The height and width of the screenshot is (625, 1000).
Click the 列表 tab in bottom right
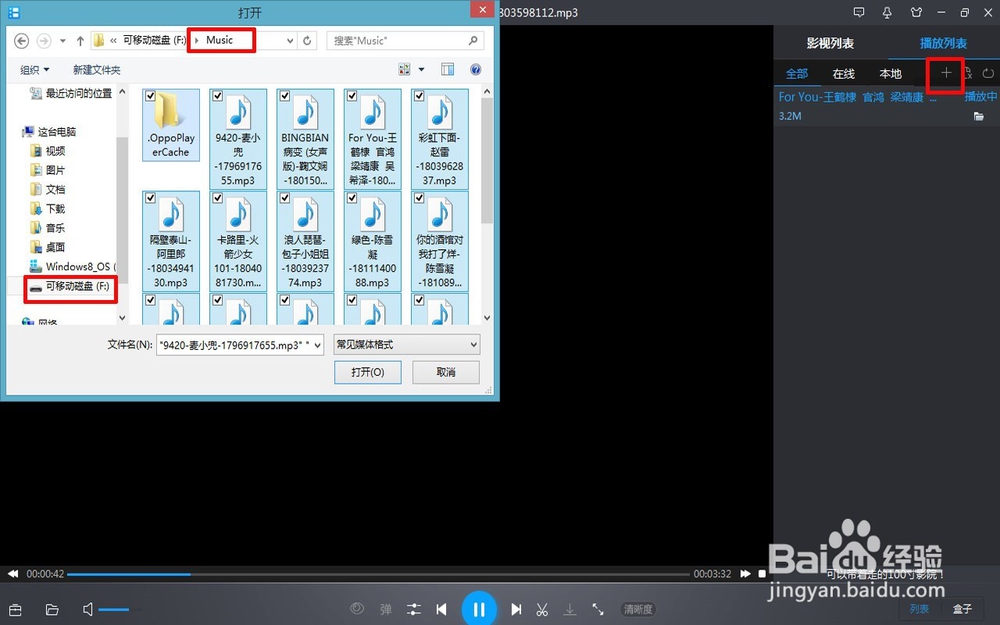click(x=920, y=609)
